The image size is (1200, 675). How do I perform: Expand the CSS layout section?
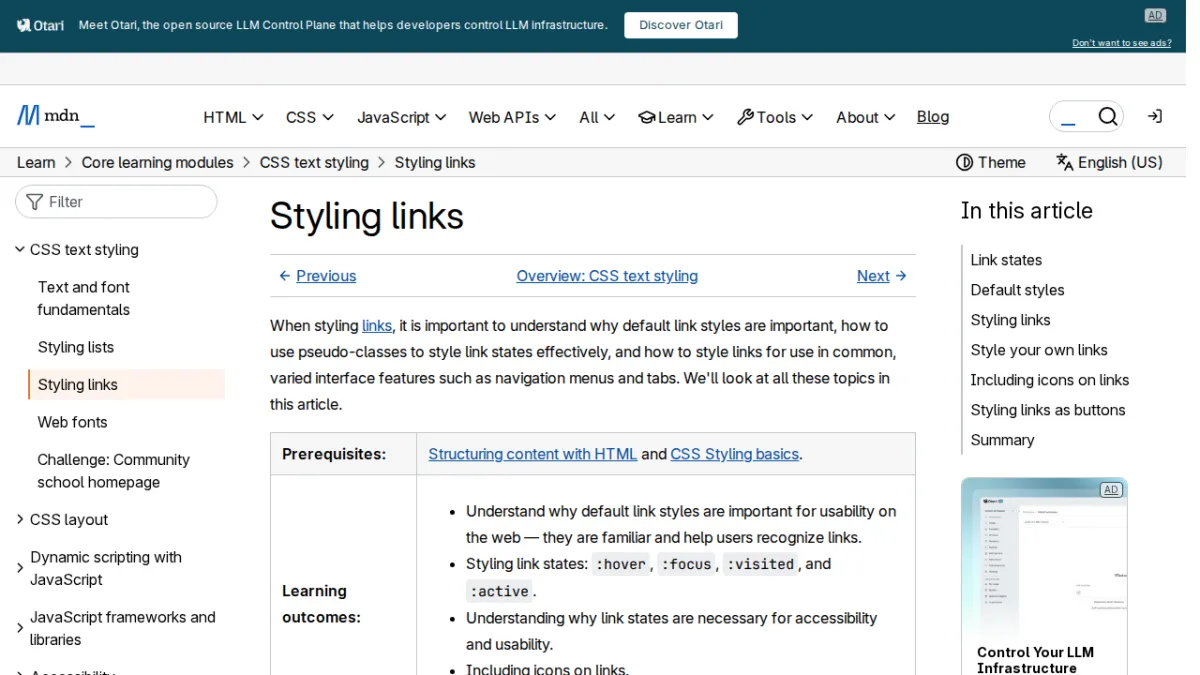(20, 519)
